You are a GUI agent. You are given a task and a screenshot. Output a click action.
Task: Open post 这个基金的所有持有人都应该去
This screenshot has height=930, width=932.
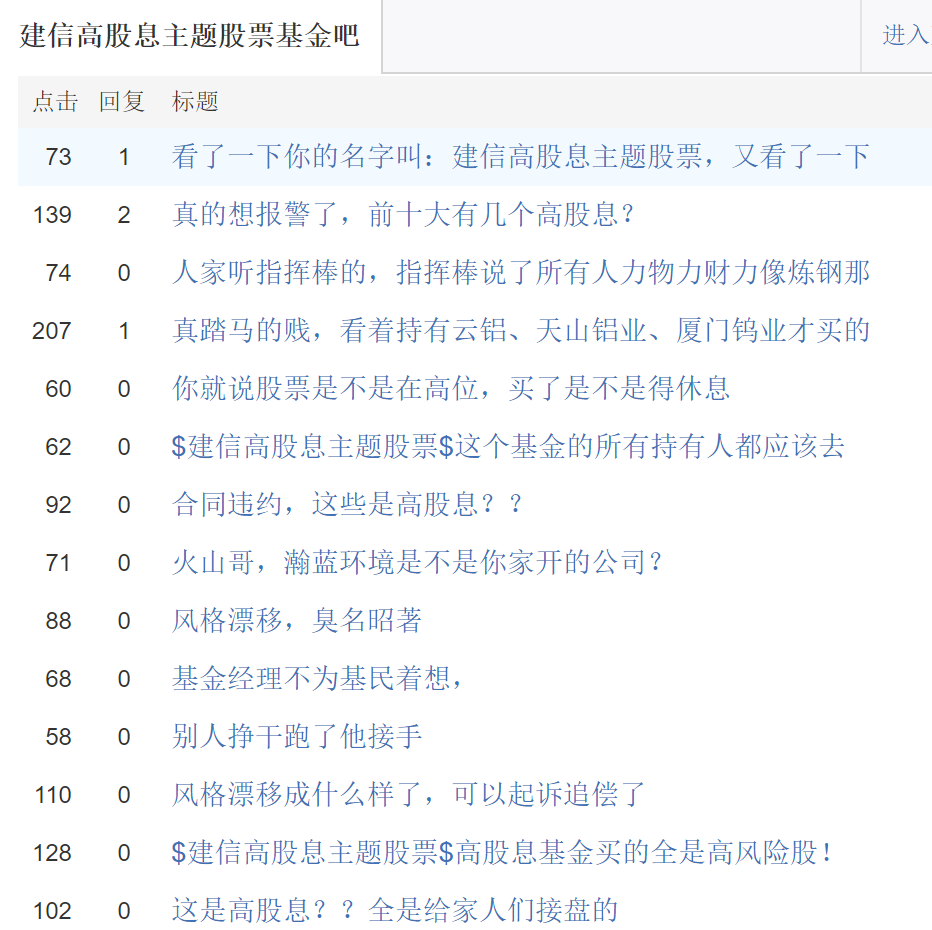pyautogui.click(x=508, y=446)
